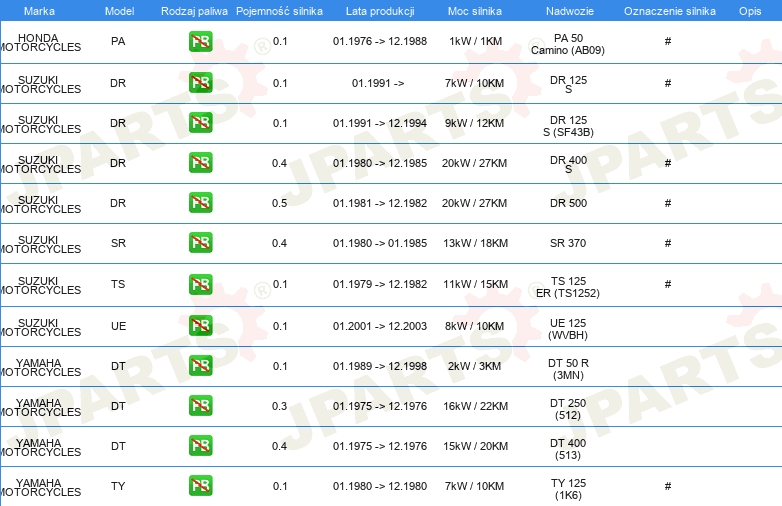This screenshot has width=782, height=506.
Task: Click the SR model cell
Action: point(118,243)
